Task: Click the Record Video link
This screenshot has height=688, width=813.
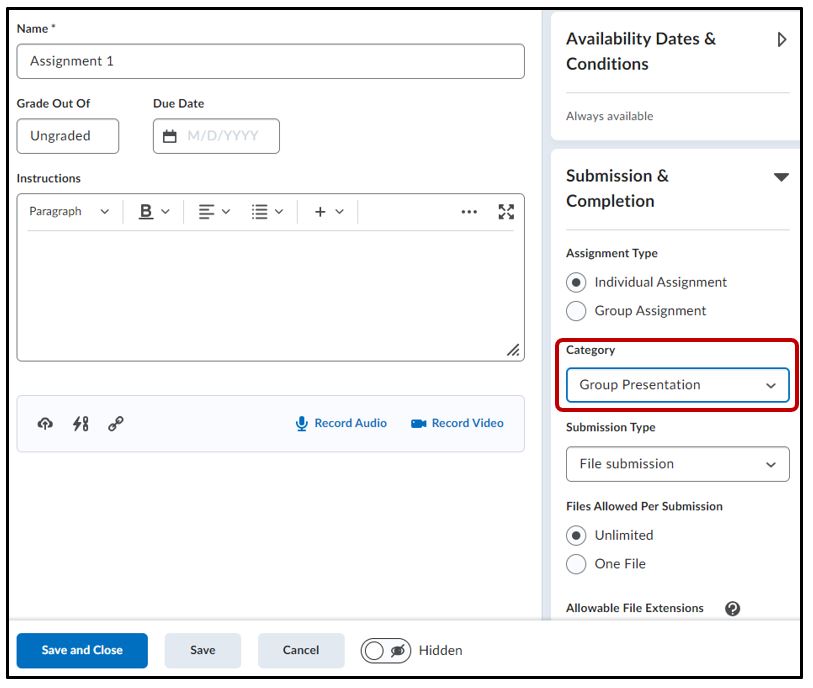Action: 457,423
